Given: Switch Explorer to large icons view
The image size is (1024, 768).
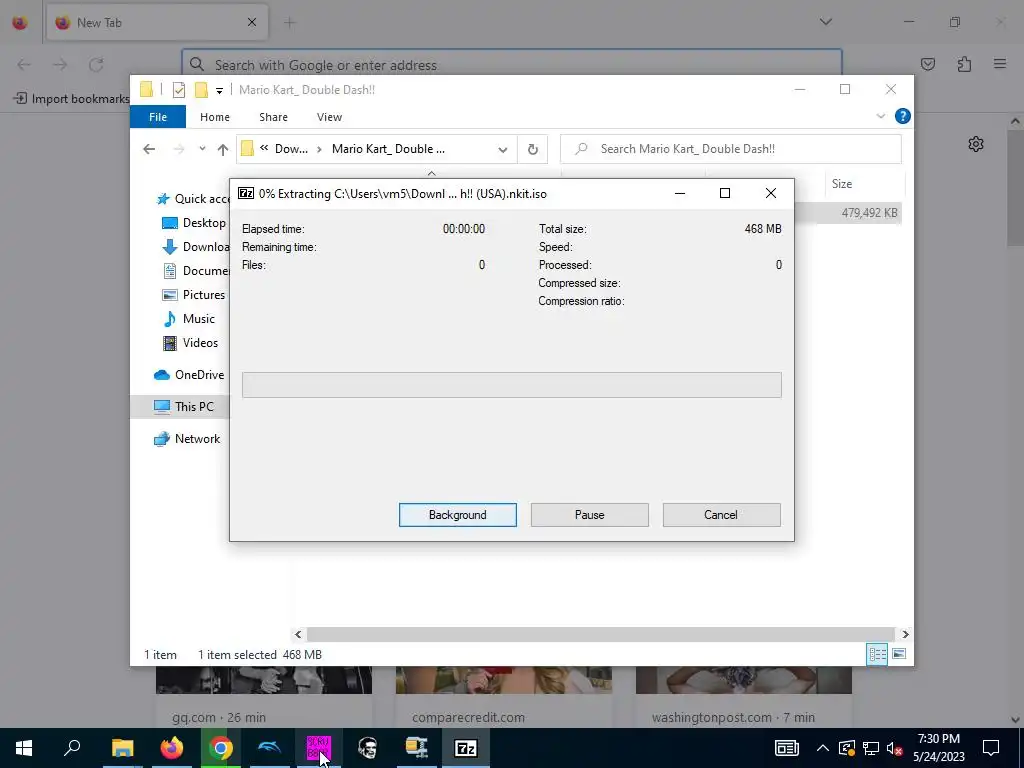Looking at the screenshot, I should tap(899, 654).
